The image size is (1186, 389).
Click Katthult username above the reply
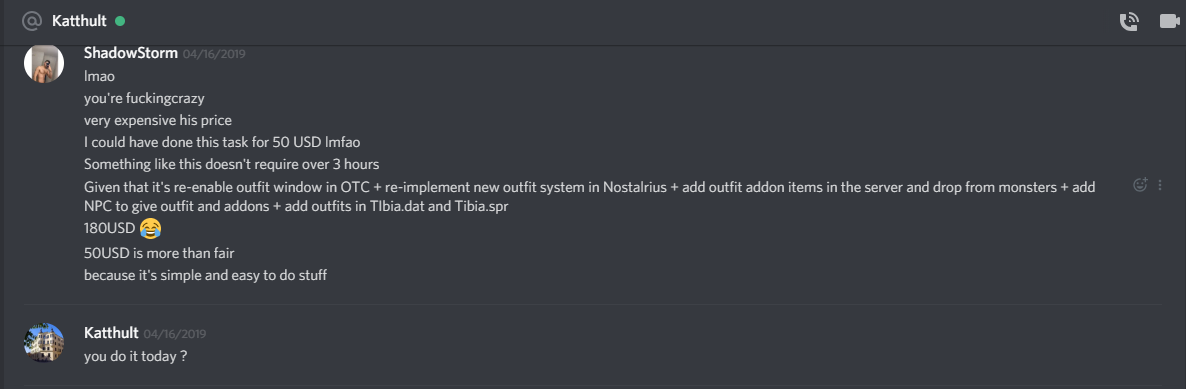pos(111,333)
